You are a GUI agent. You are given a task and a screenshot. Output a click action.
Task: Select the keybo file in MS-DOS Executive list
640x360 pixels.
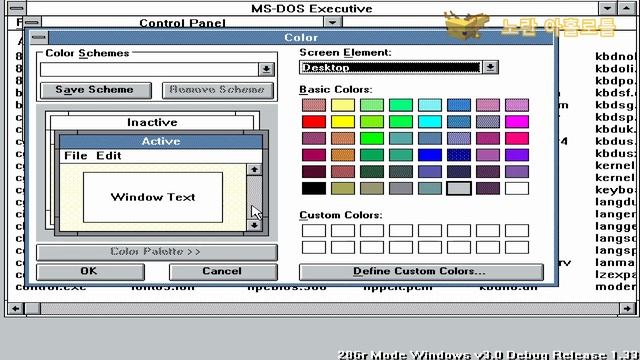[x=615, y=190]
